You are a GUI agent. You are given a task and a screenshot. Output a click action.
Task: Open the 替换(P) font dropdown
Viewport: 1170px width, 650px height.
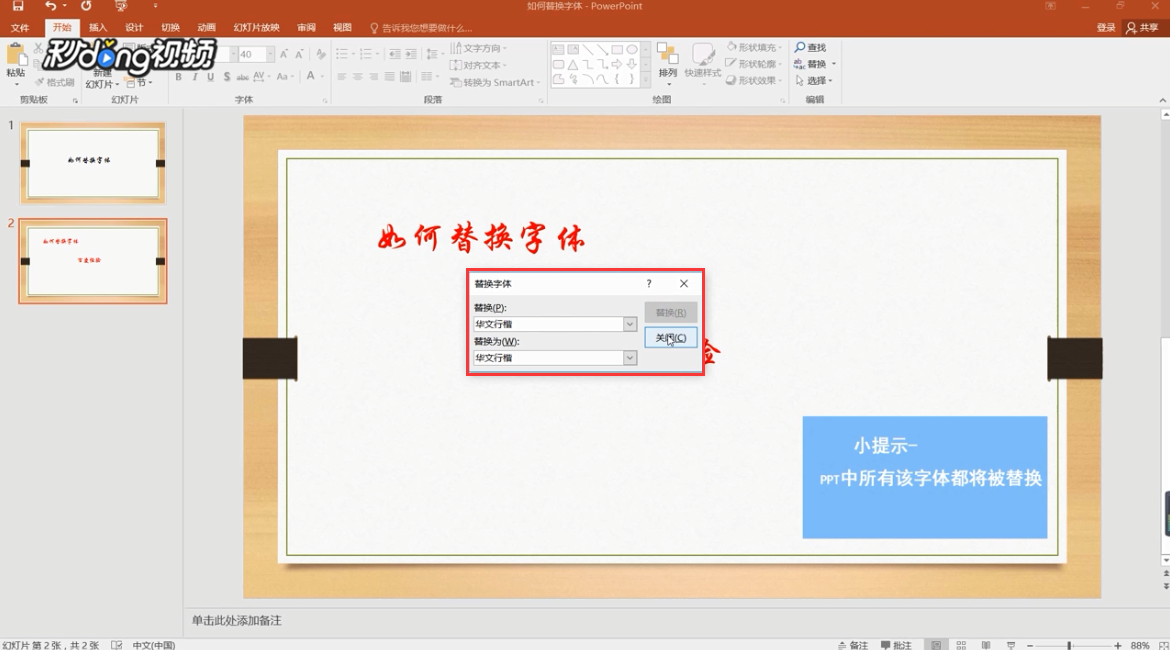click(628, 323)
